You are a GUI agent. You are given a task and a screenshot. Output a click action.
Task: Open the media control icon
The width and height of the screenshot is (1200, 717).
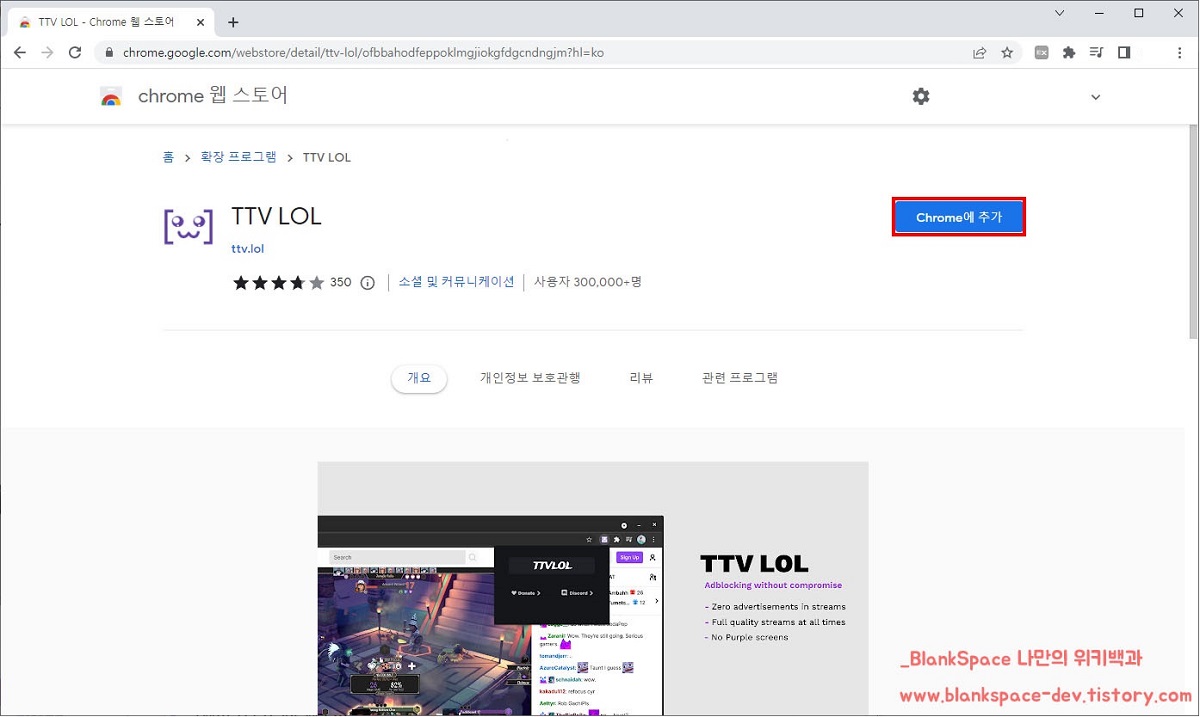pyautogui.click(x=1097, y=52)
